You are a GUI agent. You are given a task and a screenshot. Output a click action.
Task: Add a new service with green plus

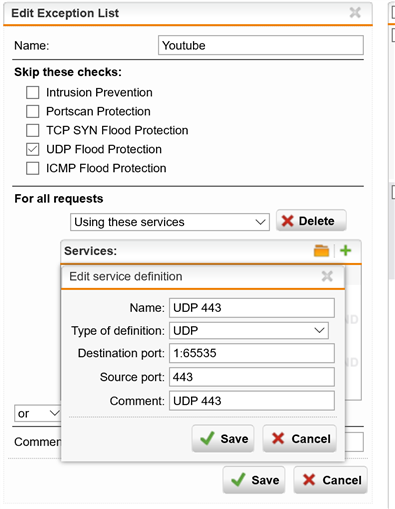click(345, 250)
